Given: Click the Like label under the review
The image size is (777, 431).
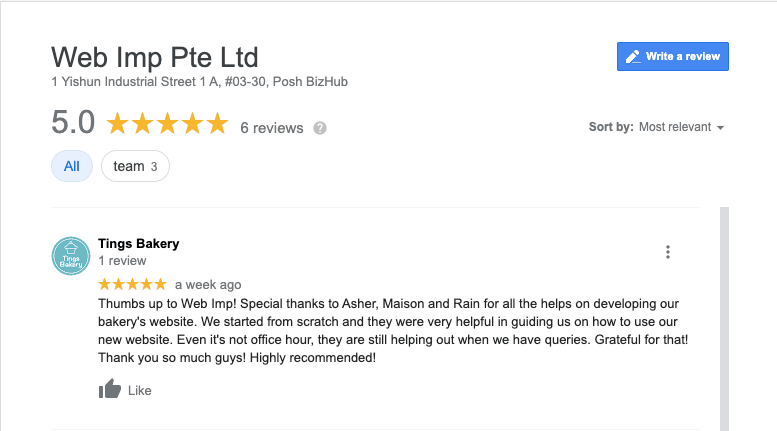Looking at the screenshot, I should (x=140, y=391).
